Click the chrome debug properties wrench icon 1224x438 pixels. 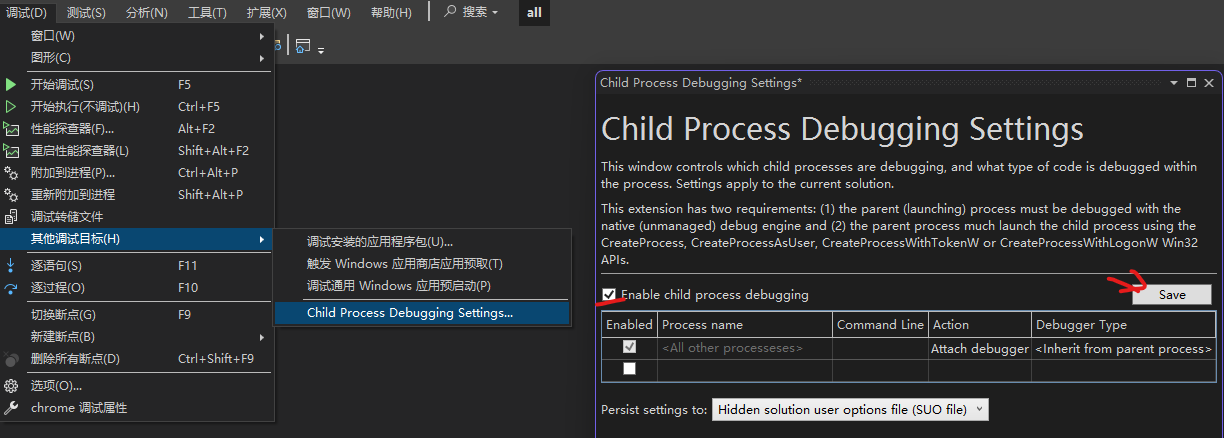(11, 408)
